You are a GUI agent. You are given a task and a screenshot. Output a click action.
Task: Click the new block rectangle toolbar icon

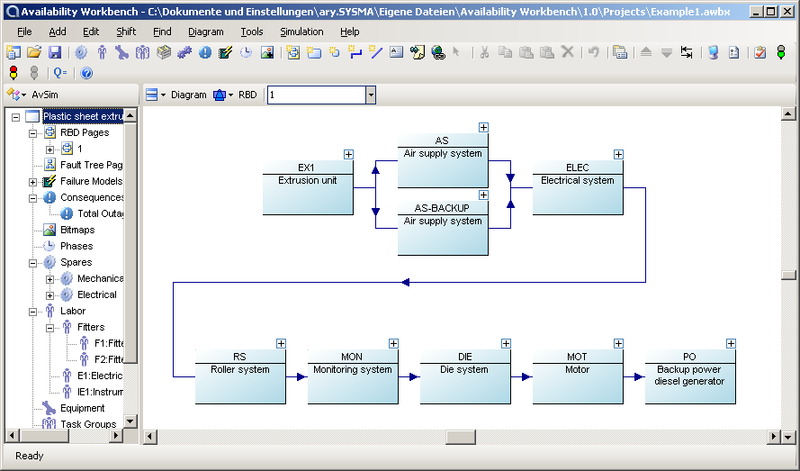(314, 52)
